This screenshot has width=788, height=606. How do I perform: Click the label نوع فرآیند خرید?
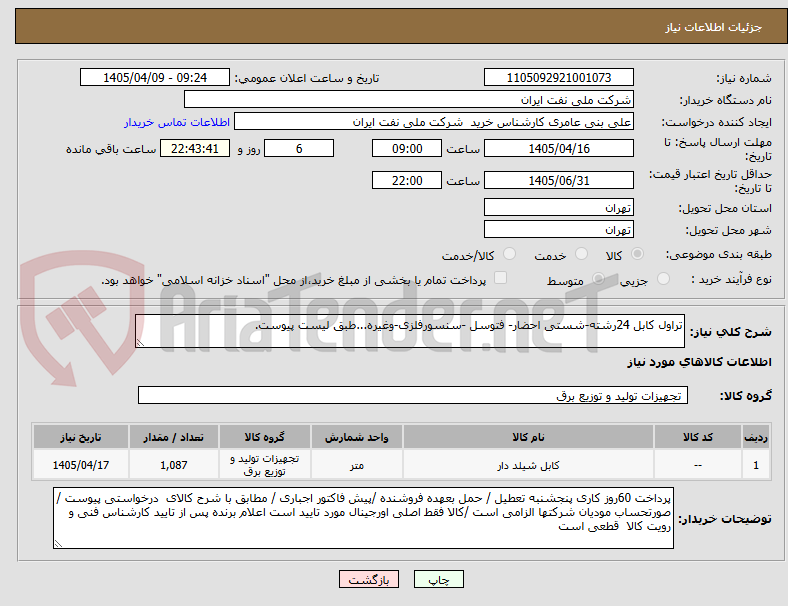pyautogui.click(x=731, y=279)
